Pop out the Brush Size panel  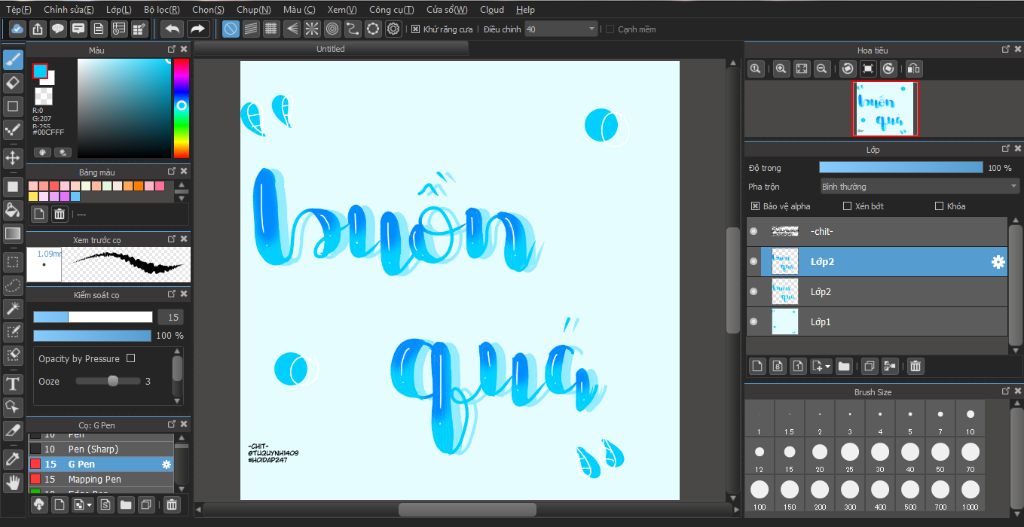(1006, 391)
